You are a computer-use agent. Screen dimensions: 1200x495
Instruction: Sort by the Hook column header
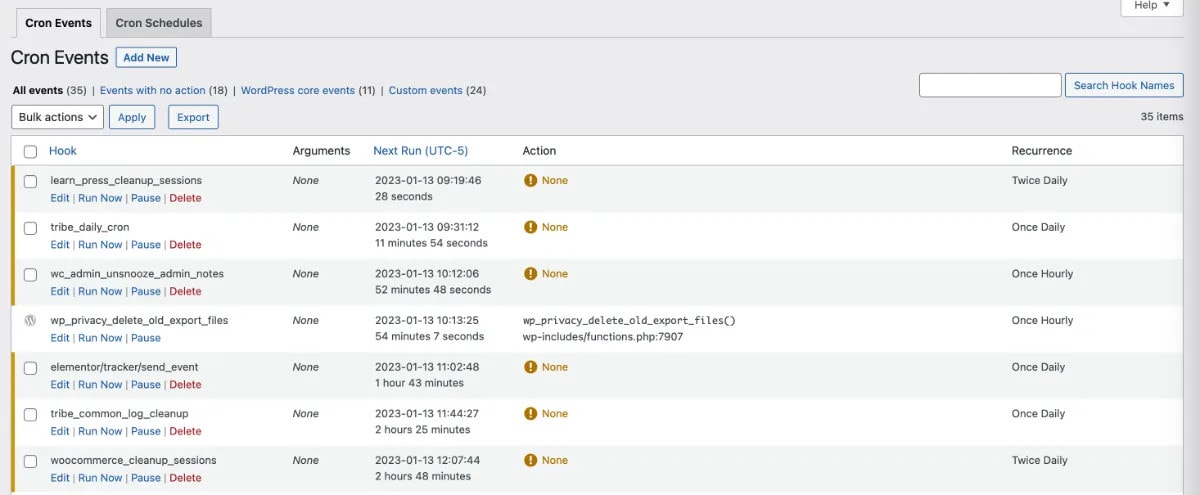(x=63, y=151)
